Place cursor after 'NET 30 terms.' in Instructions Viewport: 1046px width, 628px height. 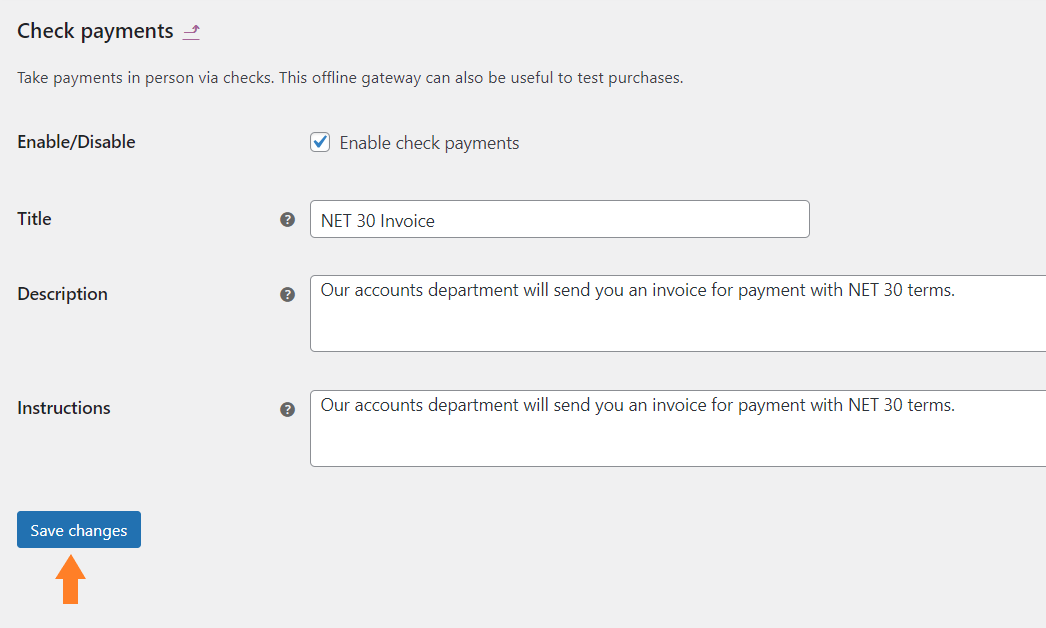957,405
